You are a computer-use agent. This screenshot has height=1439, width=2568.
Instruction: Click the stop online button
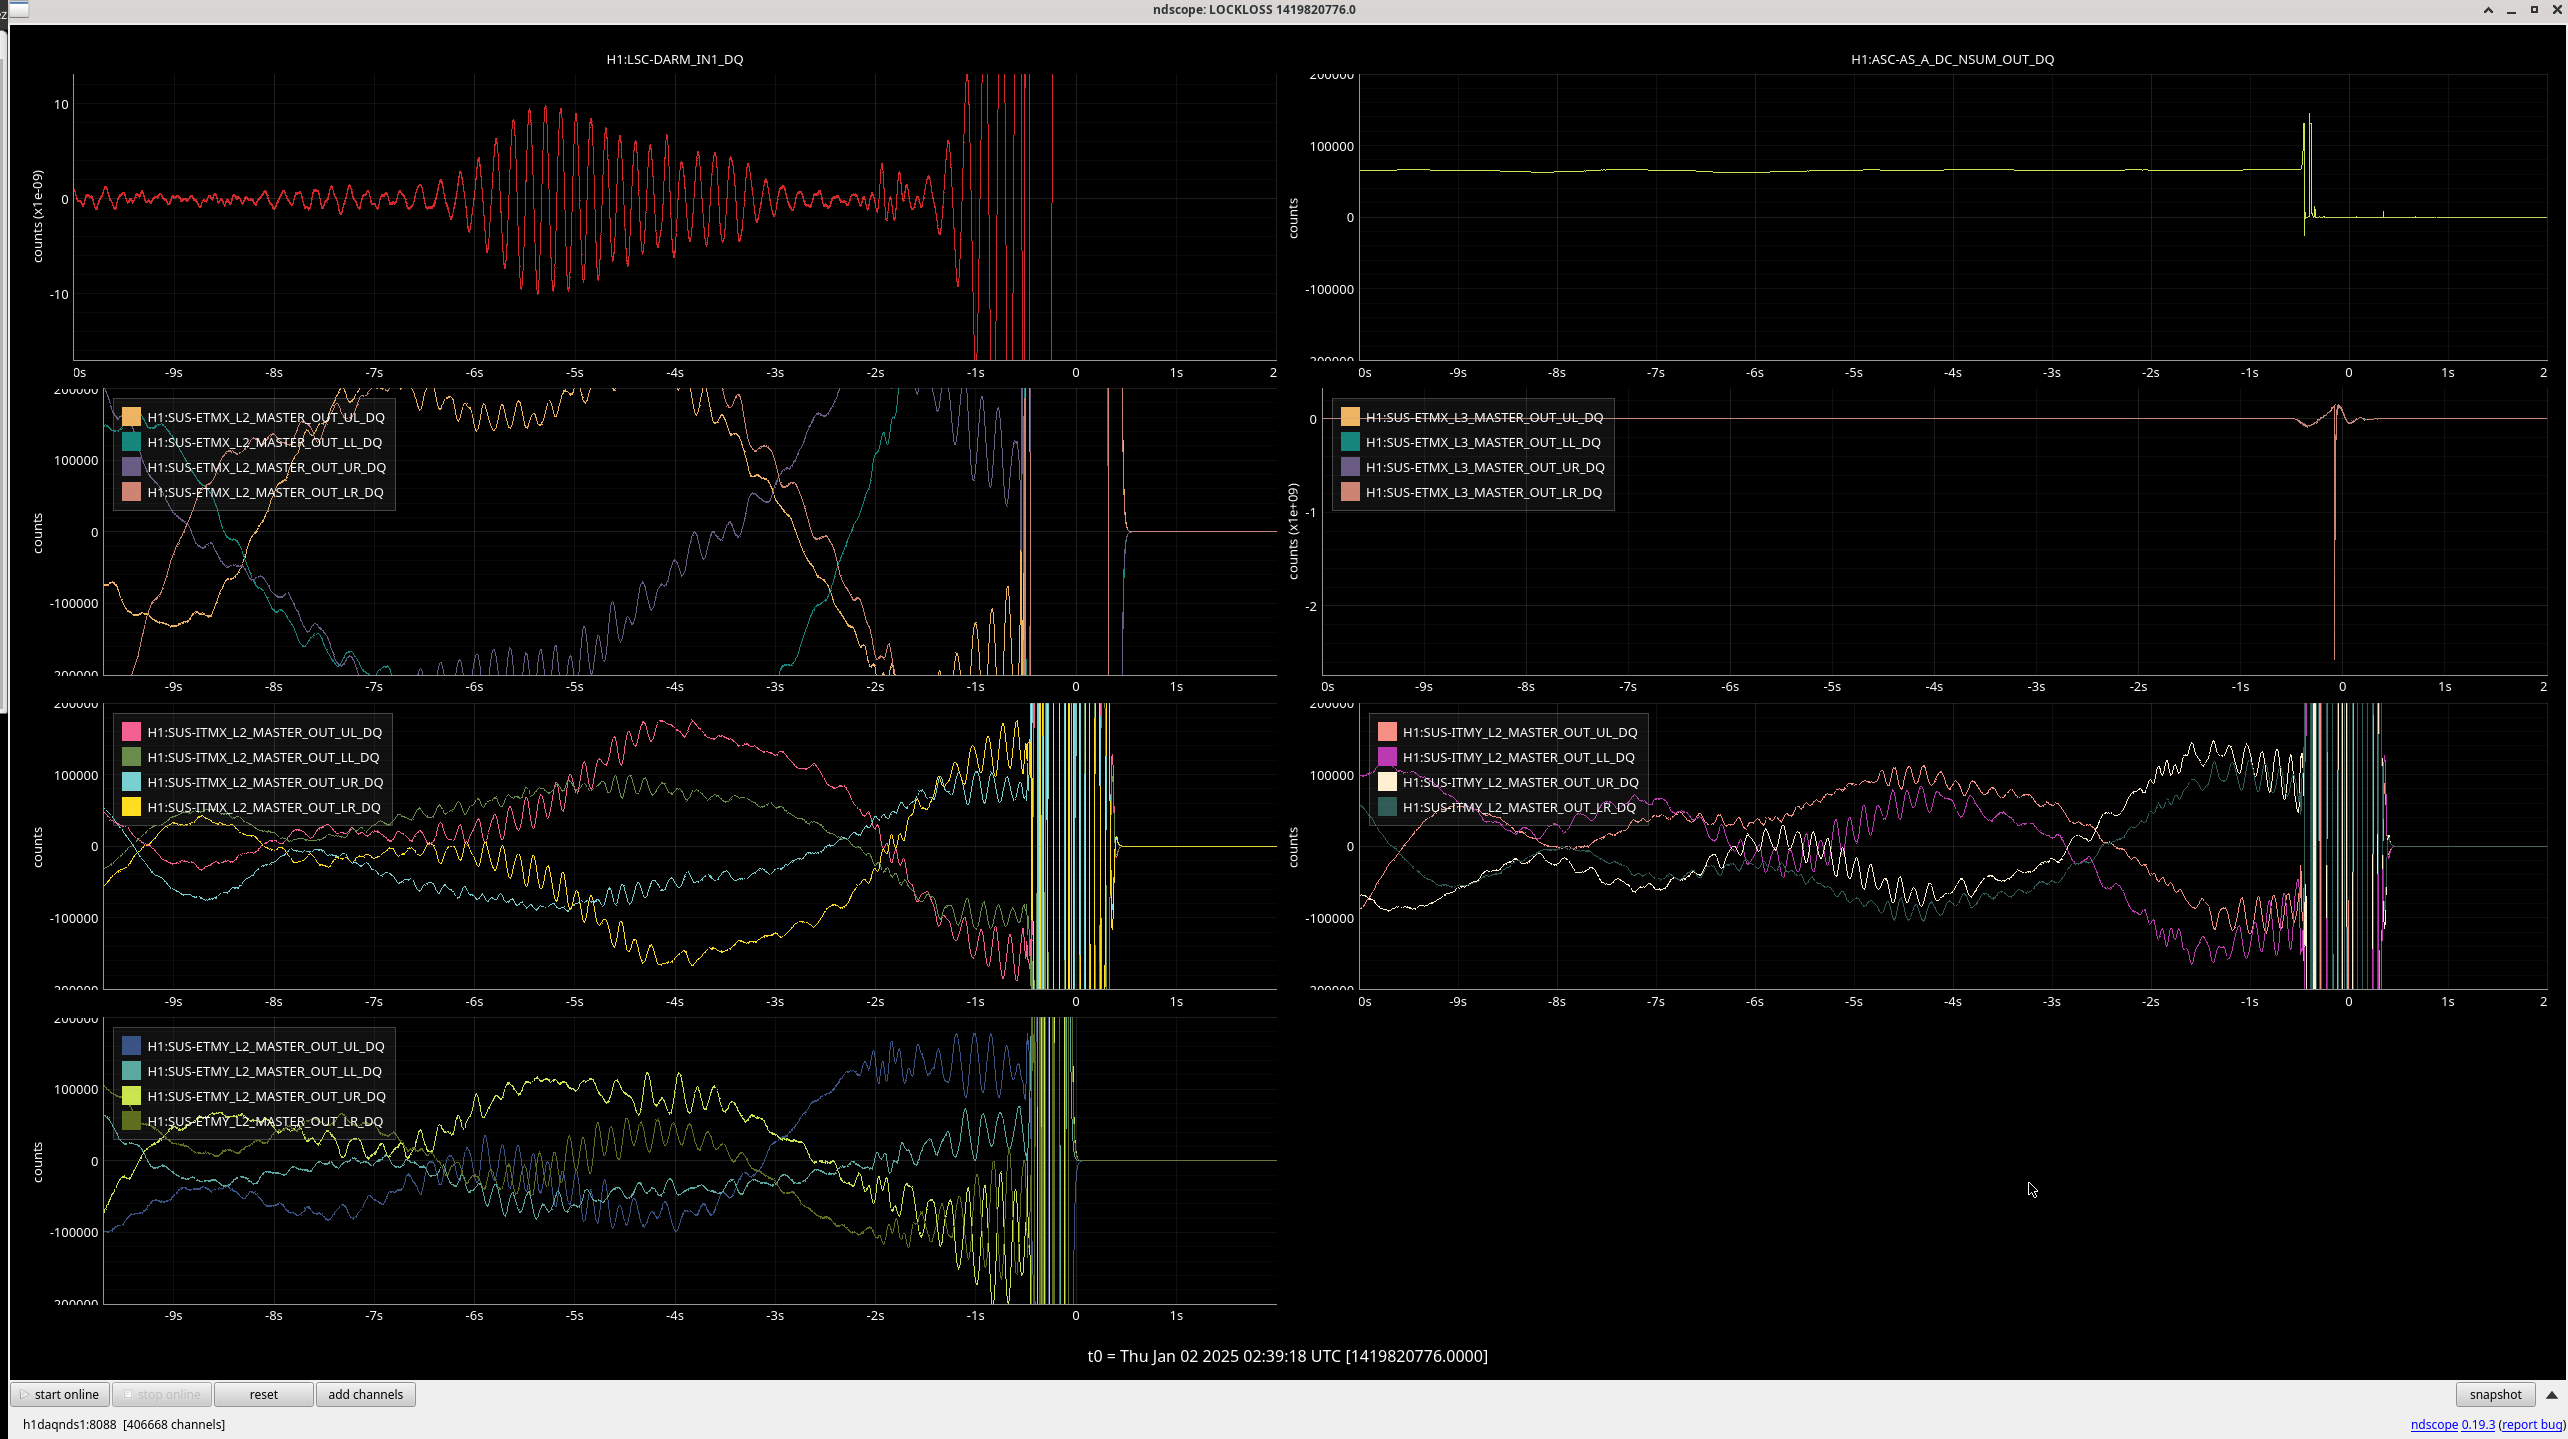click(x=162, y=1394)
